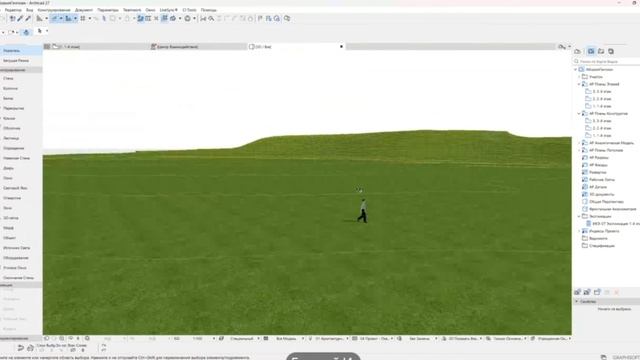
Task: Toggle the grid snap icon in toolbar
Action: coord(83,18)
